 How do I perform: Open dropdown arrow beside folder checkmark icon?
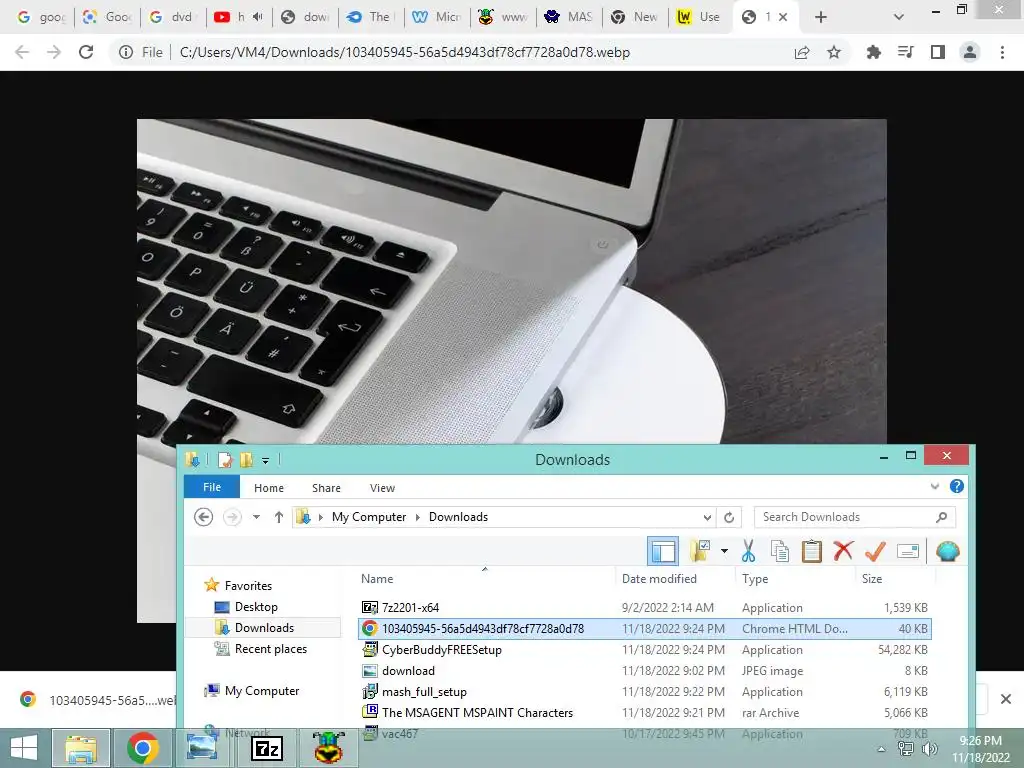[x=724, y=551]
